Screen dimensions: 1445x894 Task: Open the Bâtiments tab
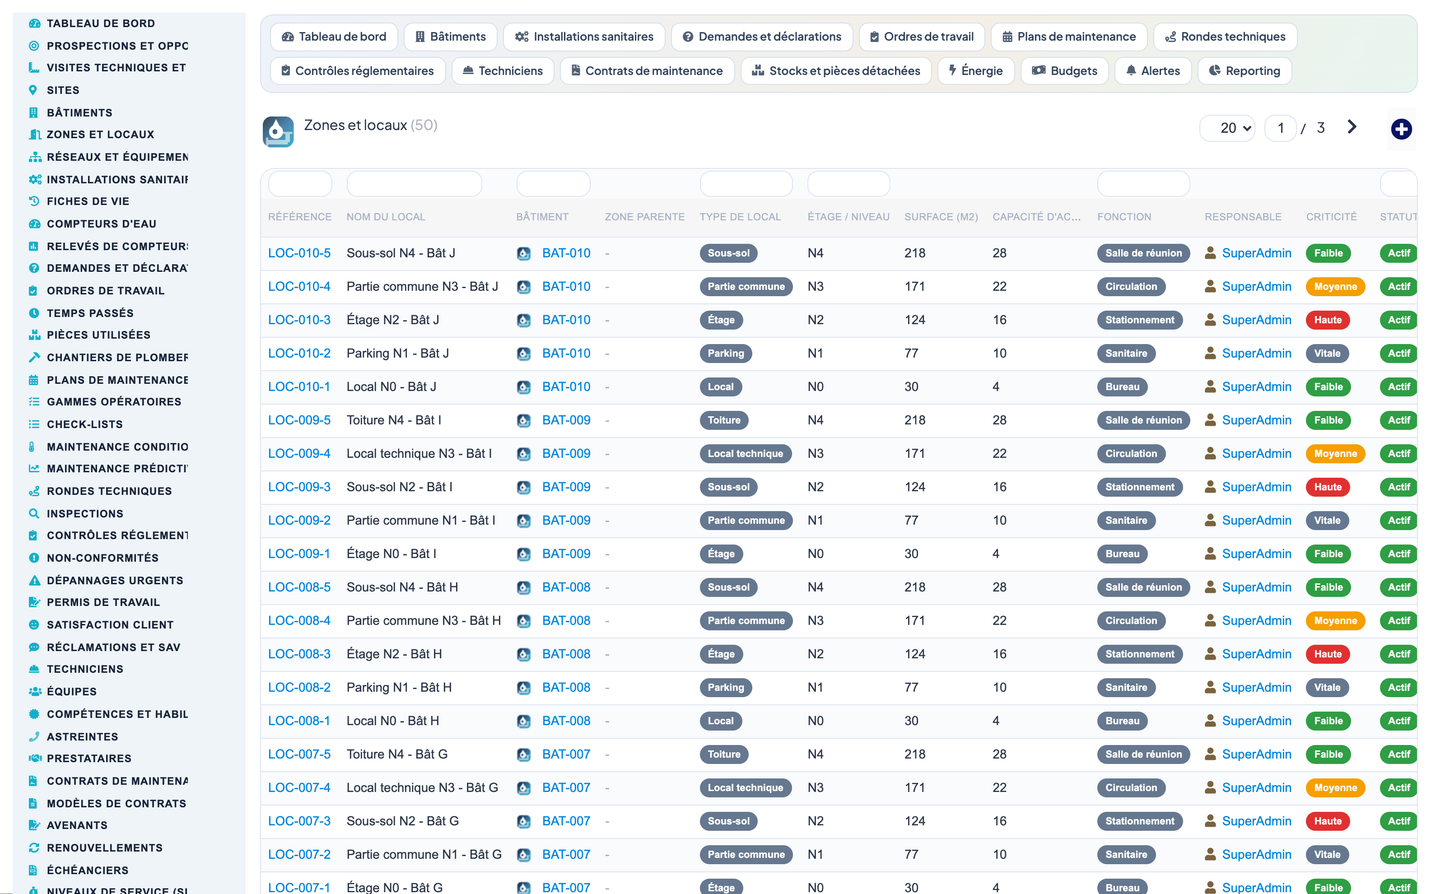coord(450,37)
